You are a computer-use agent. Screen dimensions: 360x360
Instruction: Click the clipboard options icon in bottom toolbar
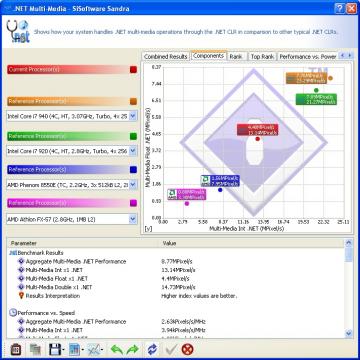(16, 349)
